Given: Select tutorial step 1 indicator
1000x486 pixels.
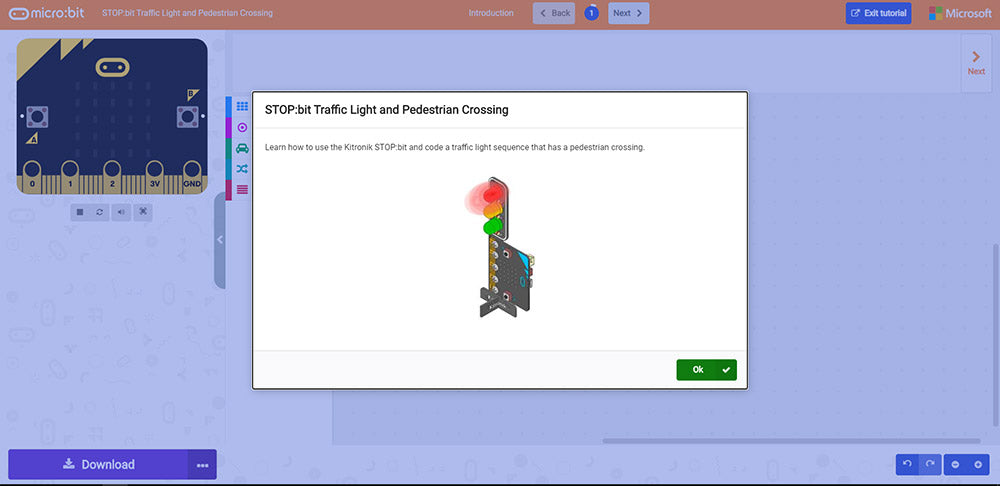Looking at the screenshot, I should pyautogui.click(x=591, y=13).
